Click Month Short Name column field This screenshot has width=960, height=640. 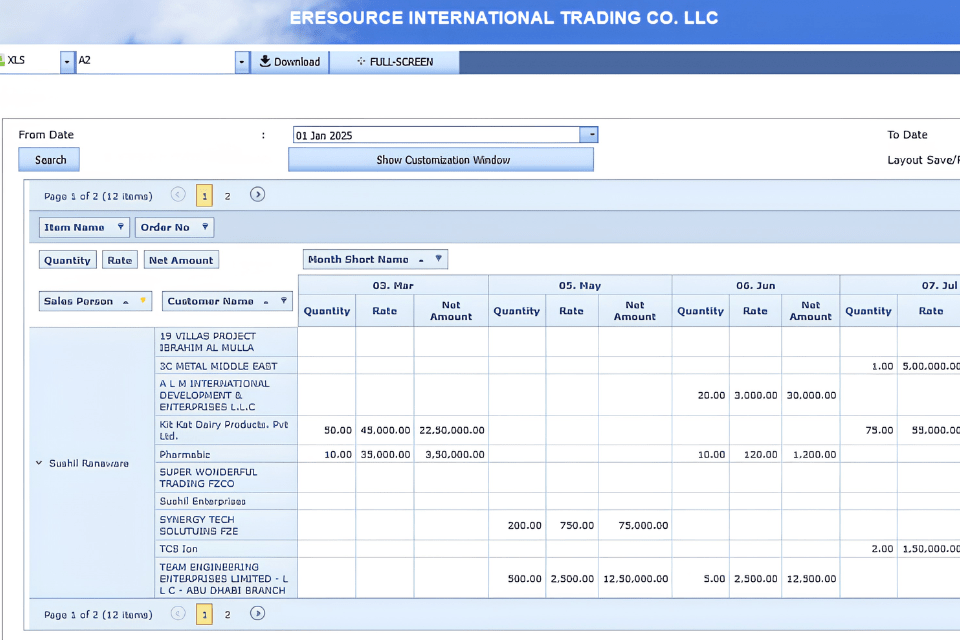(x=375, y=259)
